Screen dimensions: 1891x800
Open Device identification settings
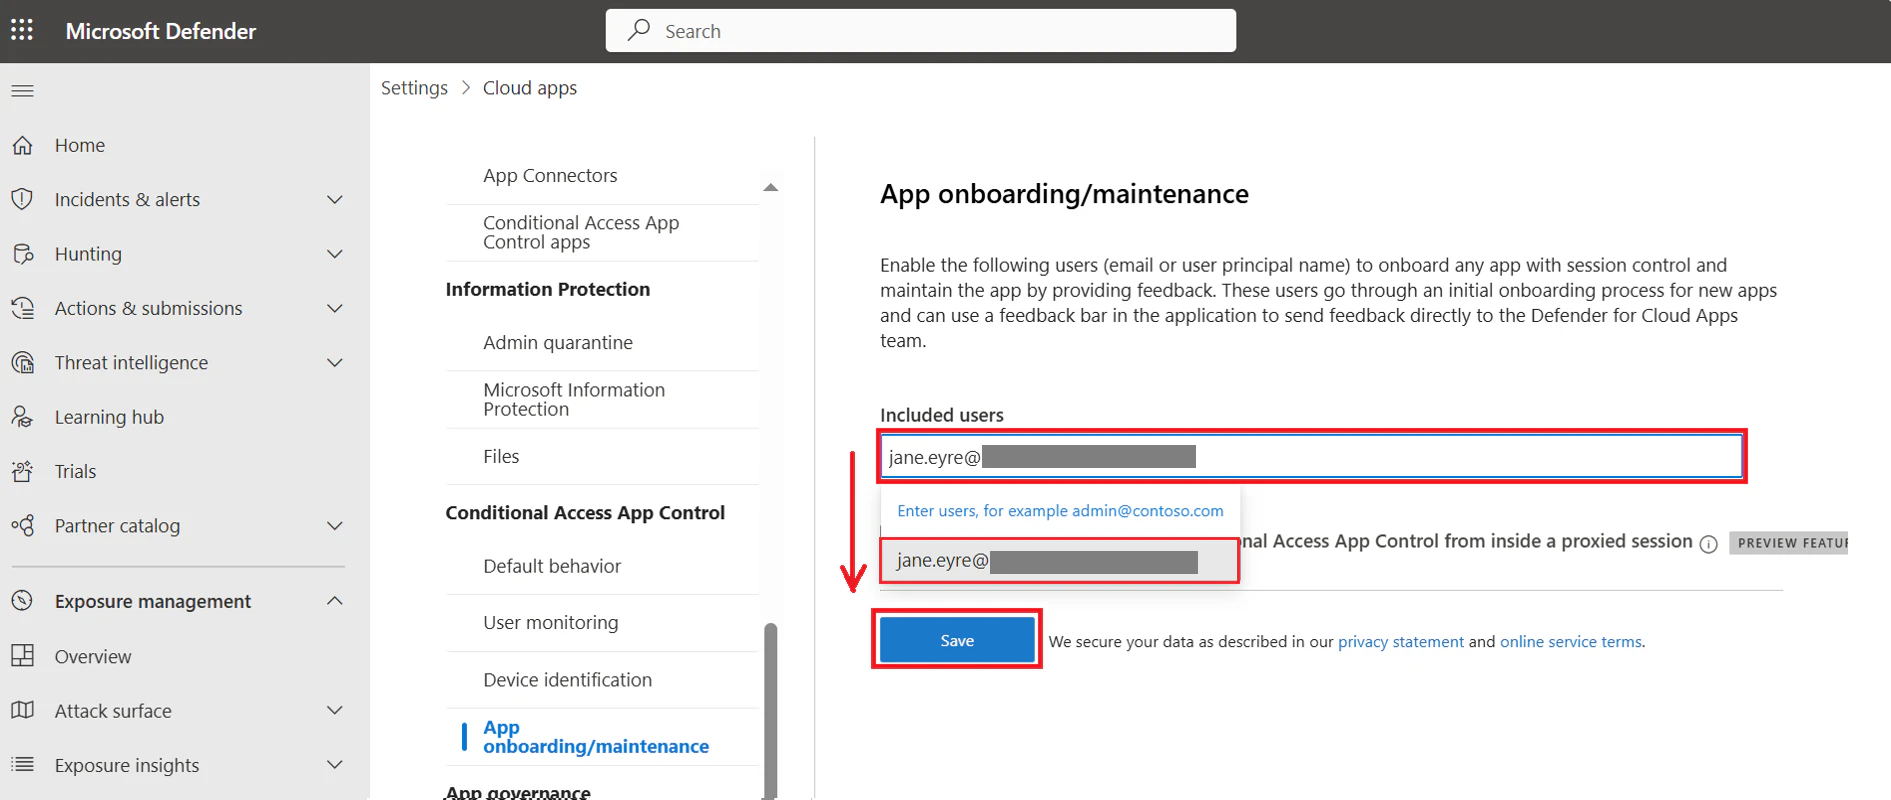pos(567,680)
